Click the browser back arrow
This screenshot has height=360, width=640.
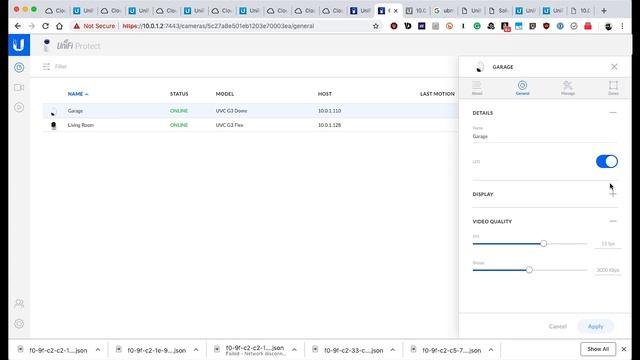[18, 26]
